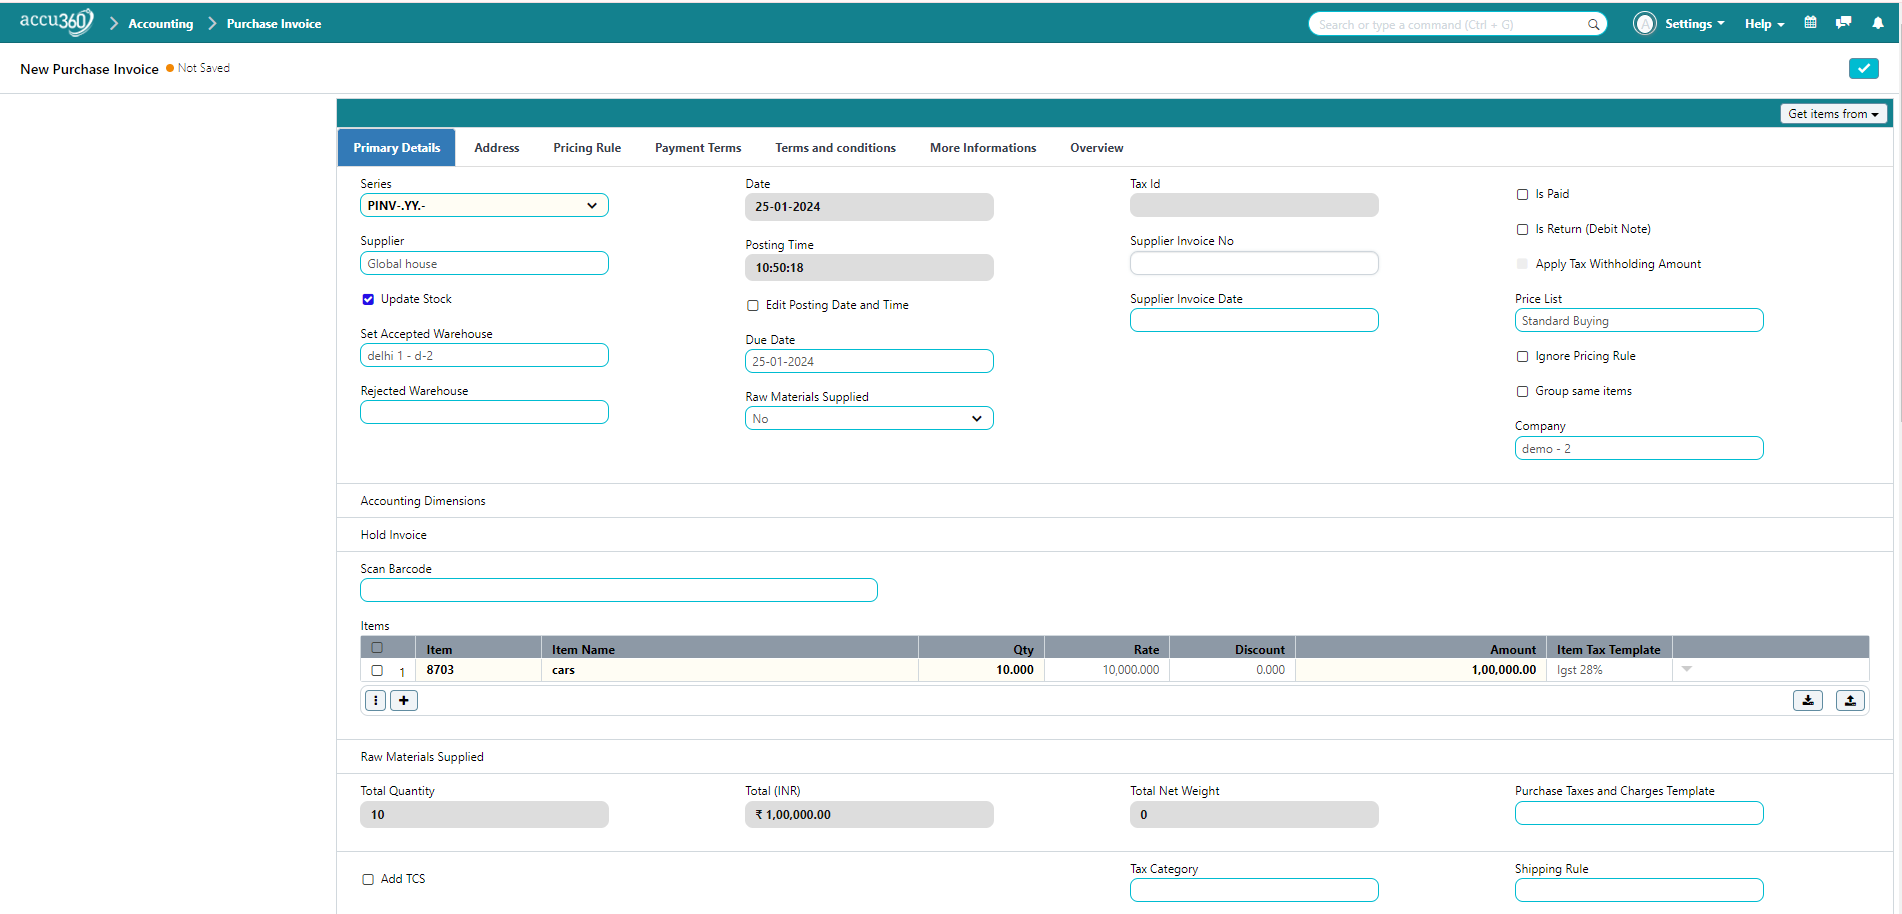Open More Informations tab

click(983, 148)
